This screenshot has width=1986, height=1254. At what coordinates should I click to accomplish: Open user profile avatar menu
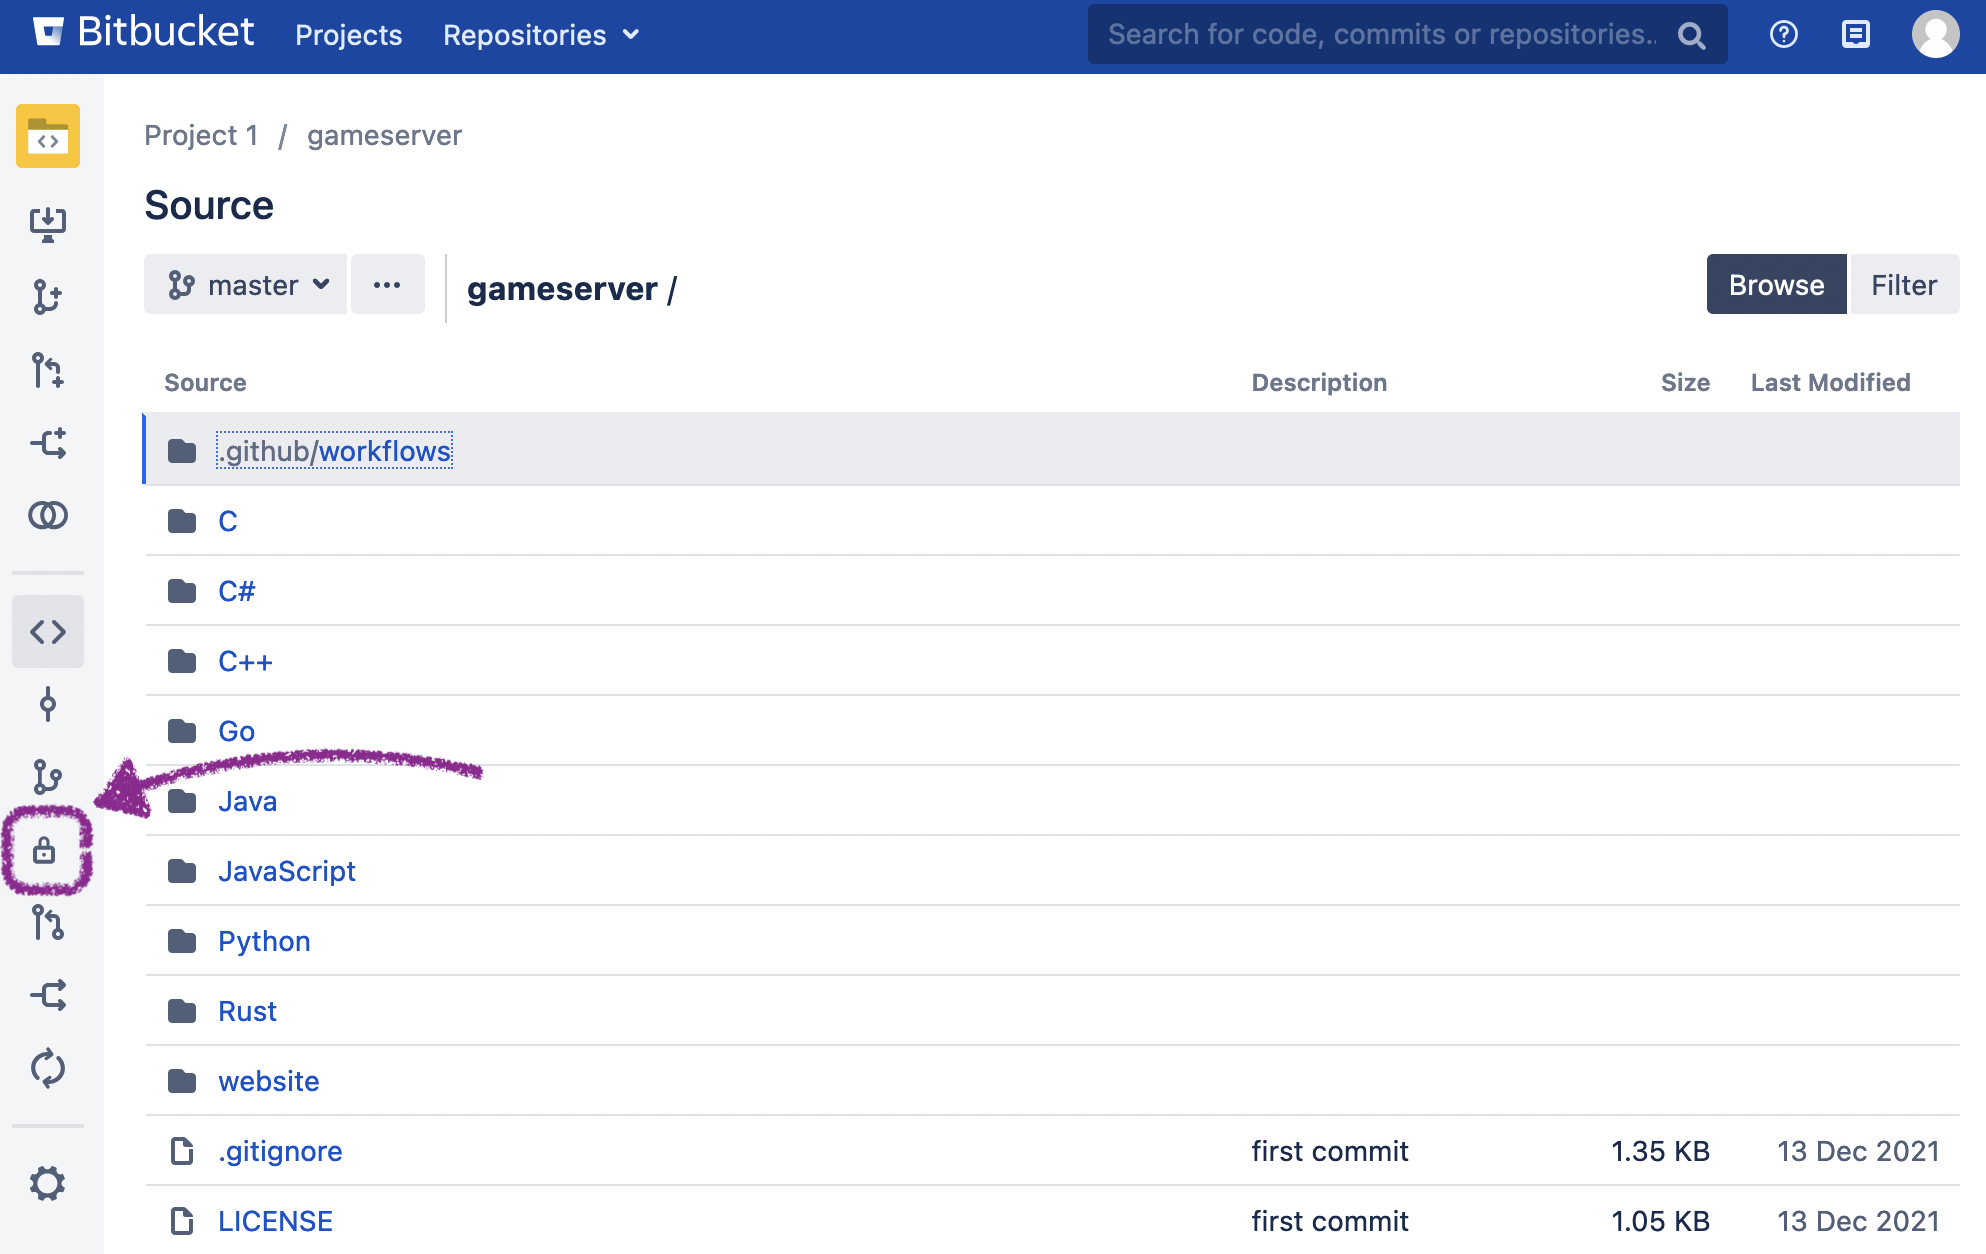[1935, 35]
